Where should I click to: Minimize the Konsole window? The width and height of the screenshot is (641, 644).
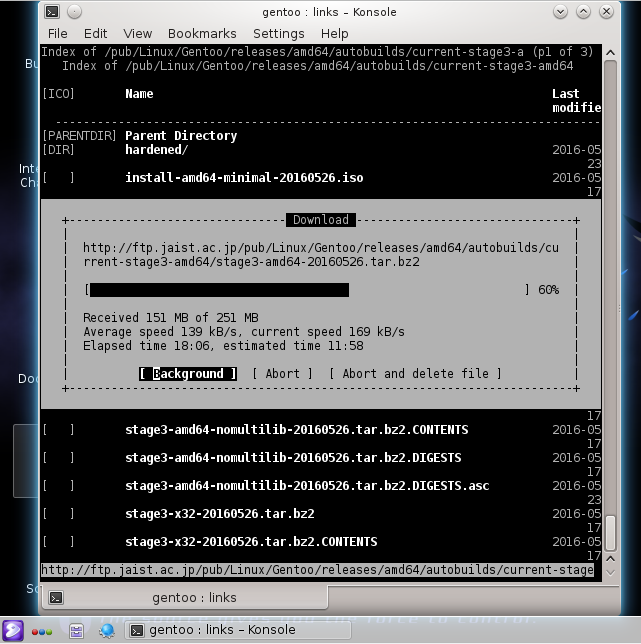pyautogui.click(x=560, y=12)
